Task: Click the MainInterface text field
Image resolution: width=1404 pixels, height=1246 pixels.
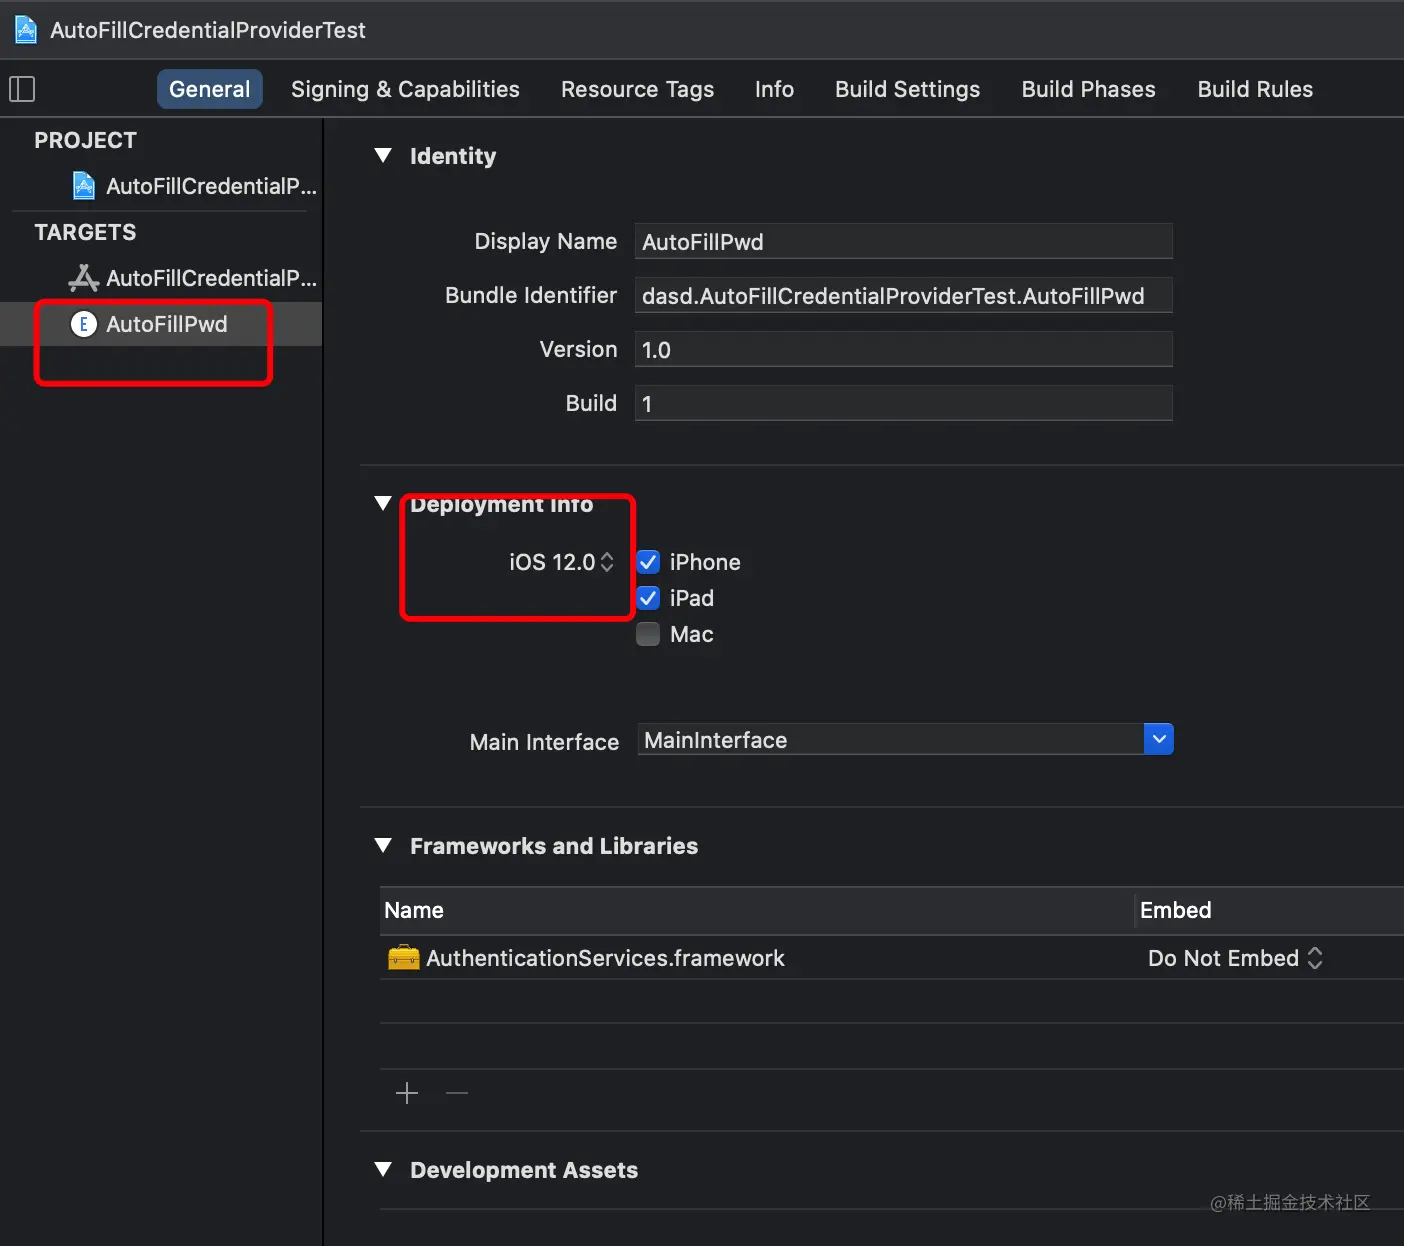Action: click(890, 739)
